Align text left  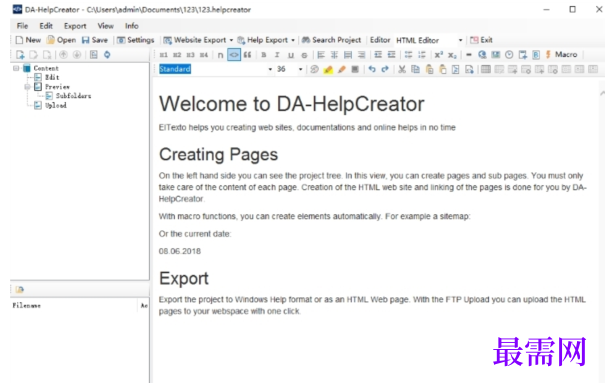321,55
